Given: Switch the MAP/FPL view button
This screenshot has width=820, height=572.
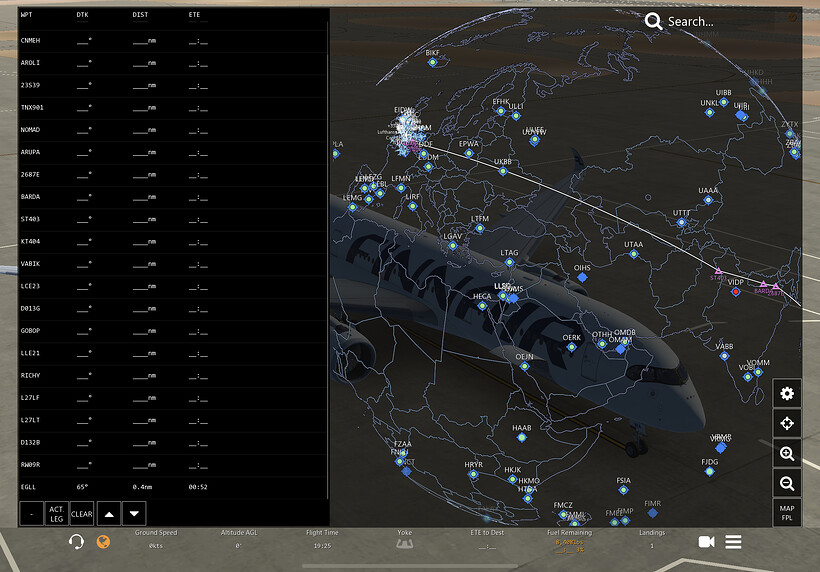Looking at the screenshot, I should point(787,513).
